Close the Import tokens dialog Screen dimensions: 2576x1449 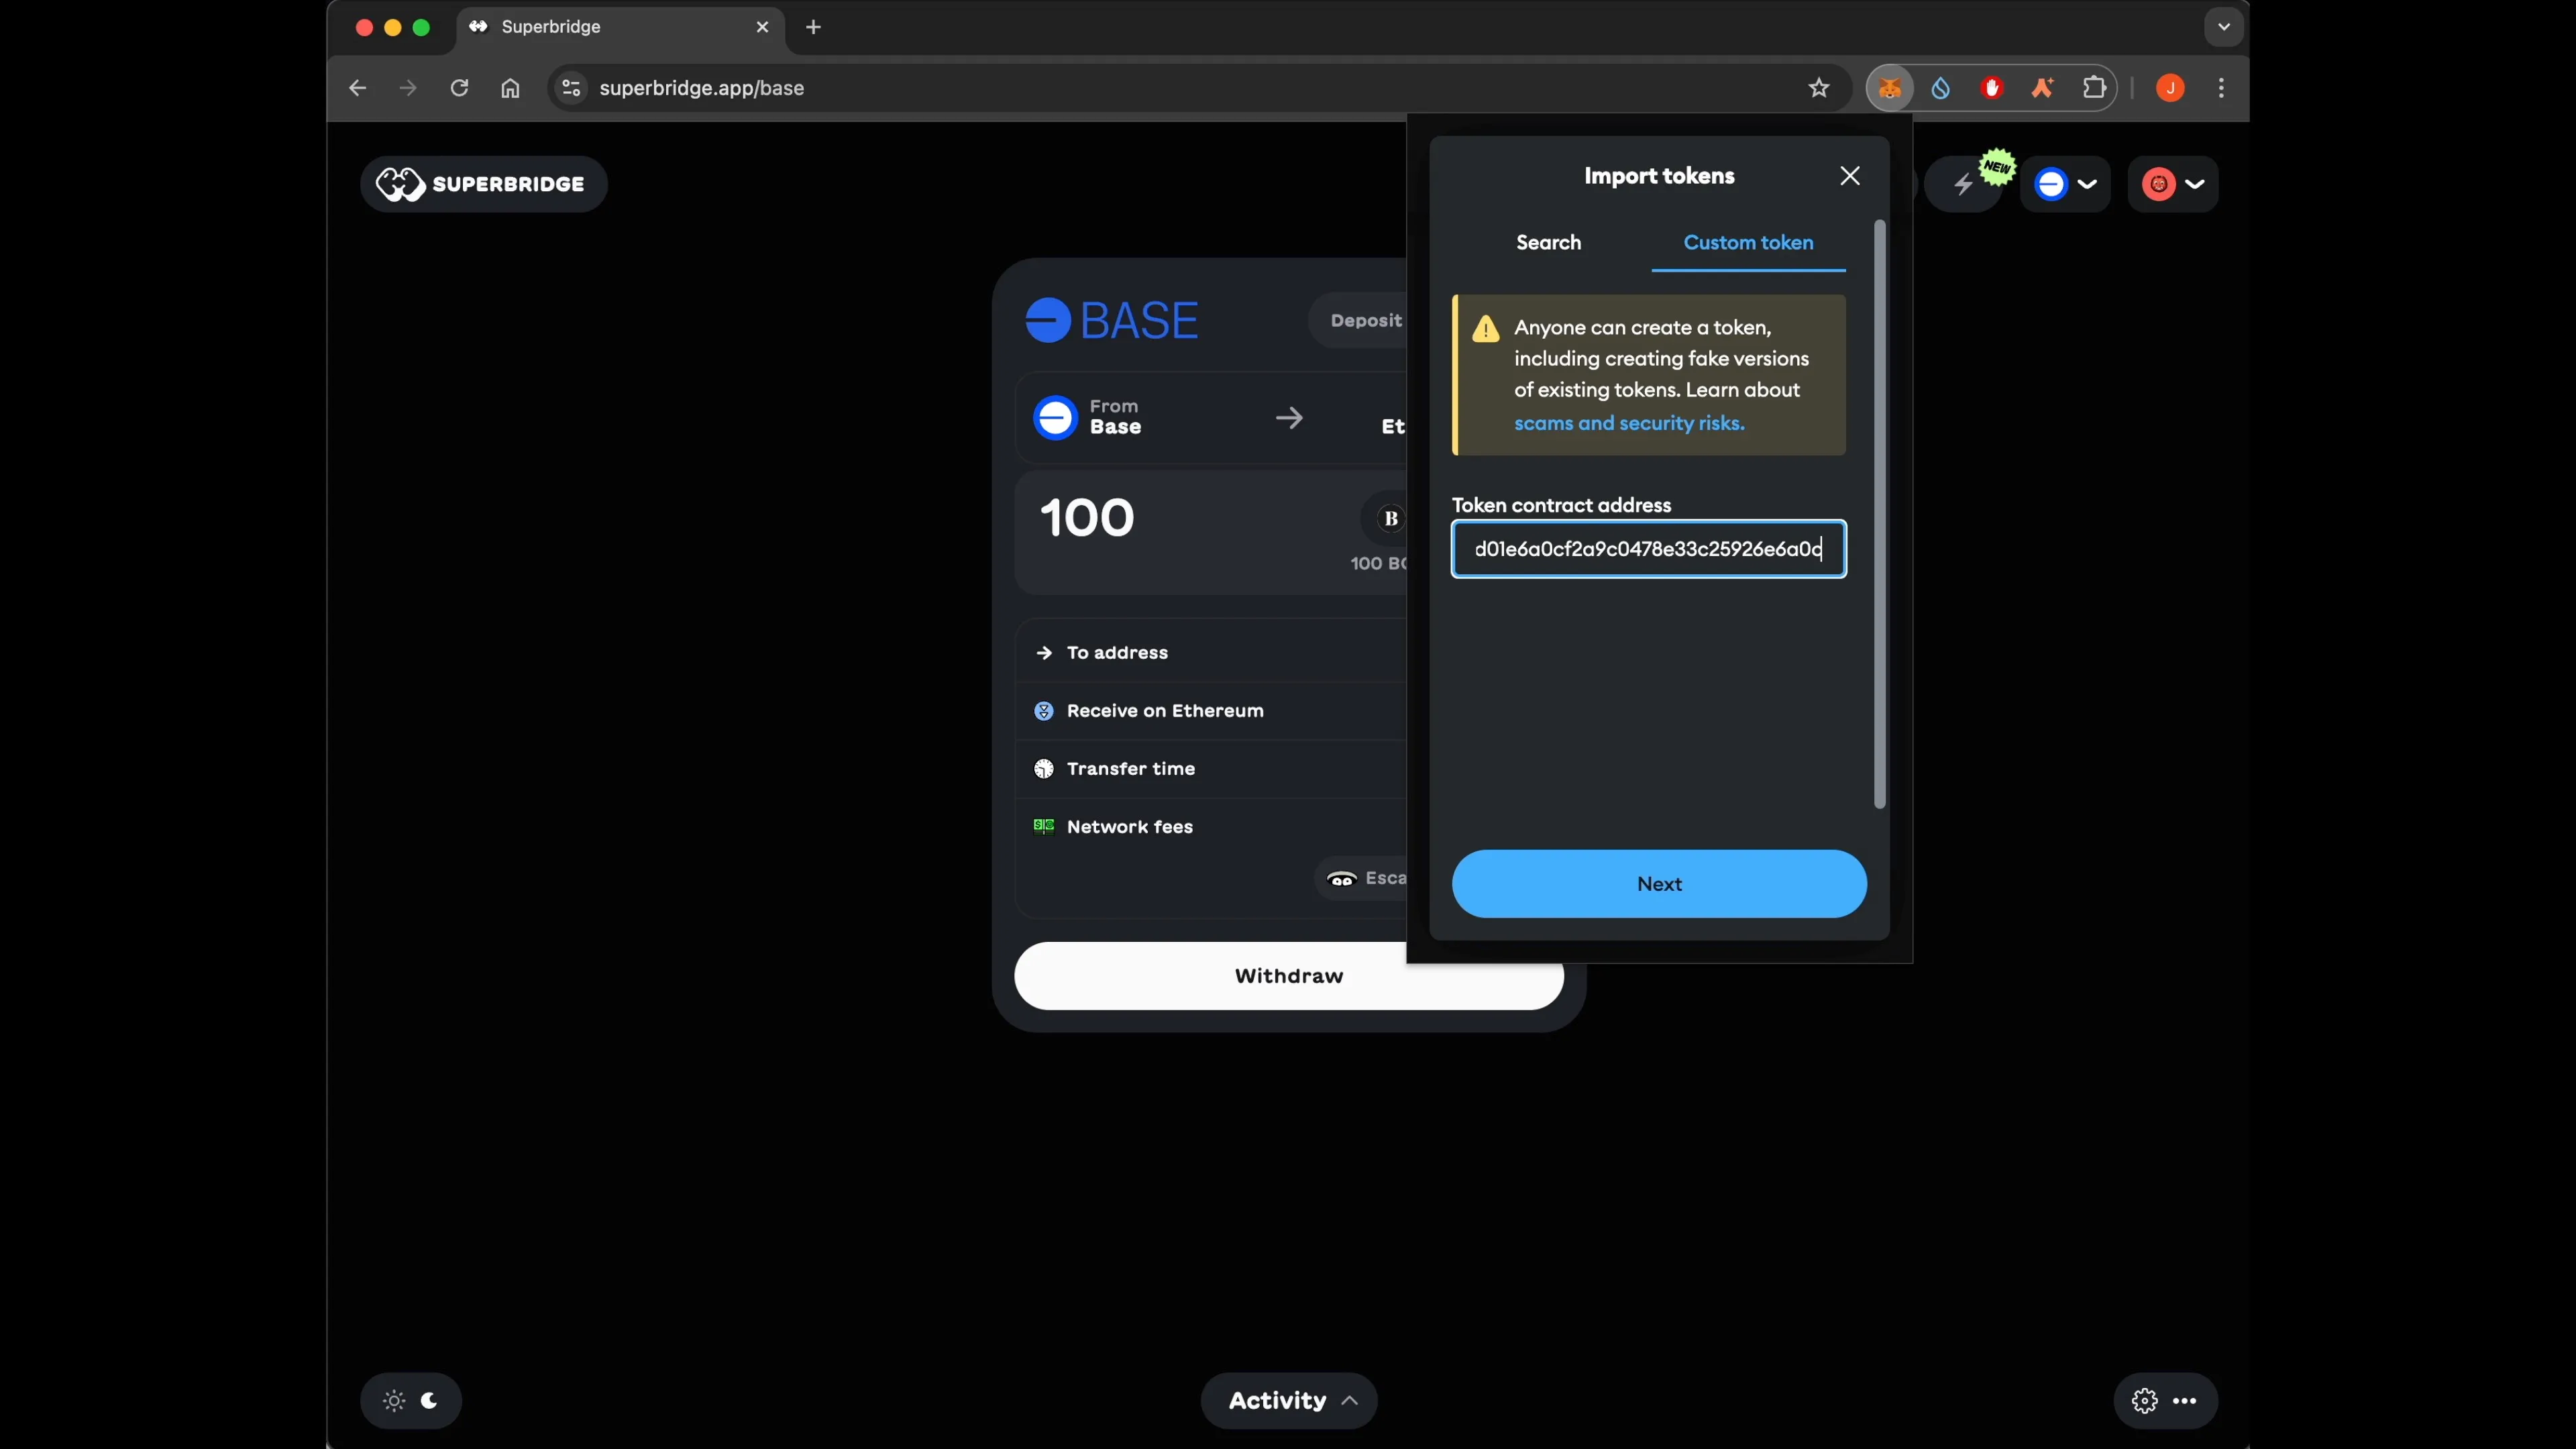click(x=1849, y=176)
